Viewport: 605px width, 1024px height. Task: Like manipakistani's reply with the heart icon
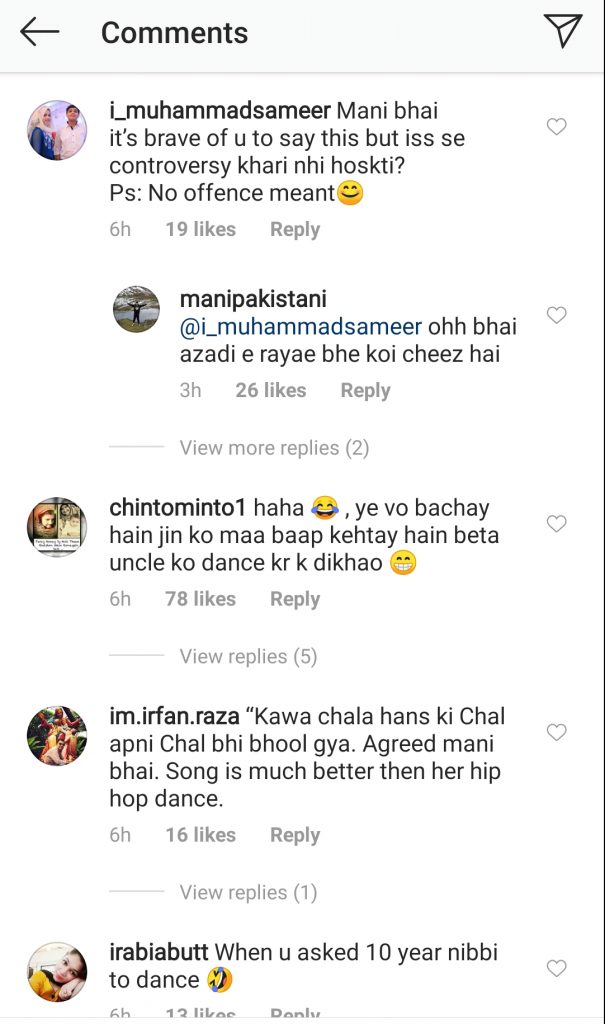pos(556,316)
